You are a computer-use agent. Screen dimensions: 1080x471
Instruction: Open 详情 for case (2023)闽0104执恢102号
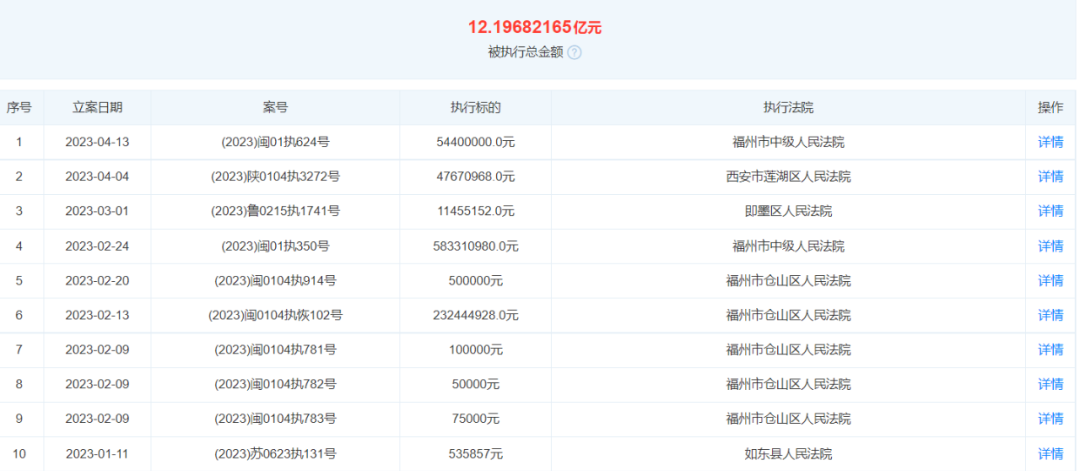pos(1050,315)
